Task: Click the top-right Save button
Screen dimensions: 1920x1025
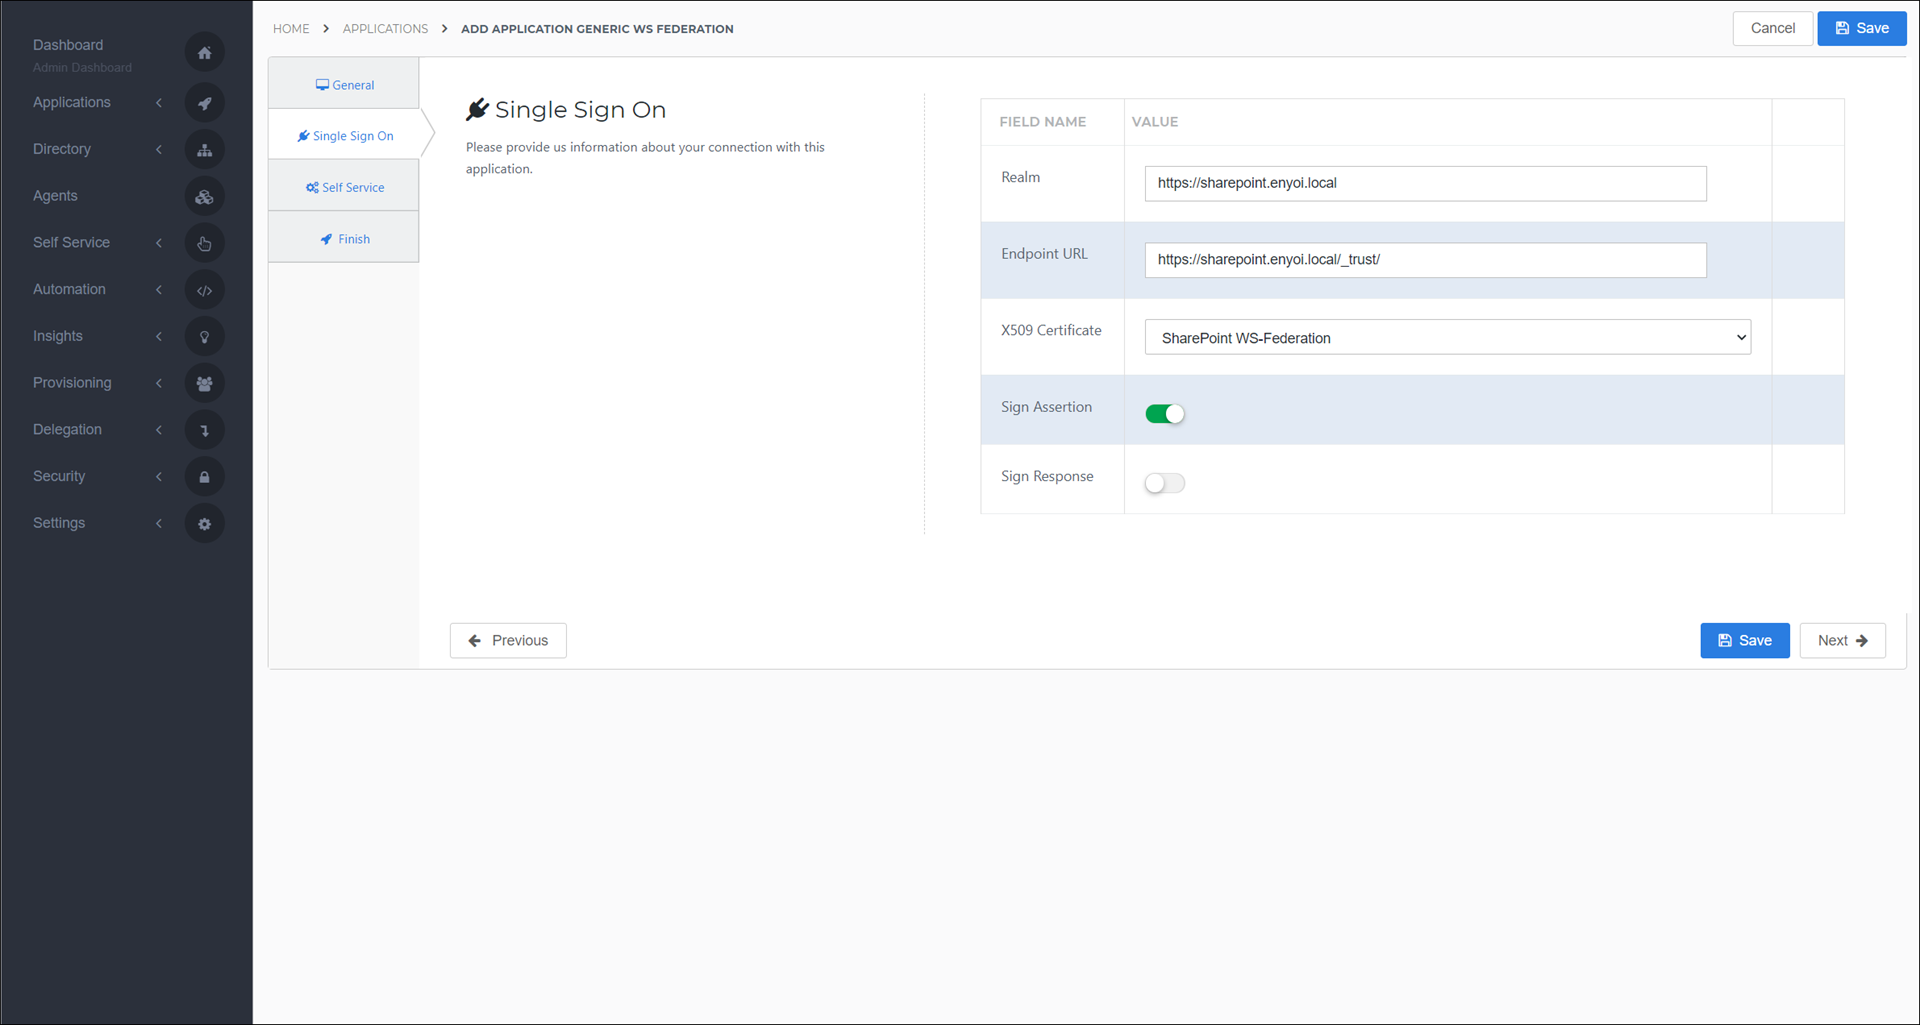Action: [1862, 28]
